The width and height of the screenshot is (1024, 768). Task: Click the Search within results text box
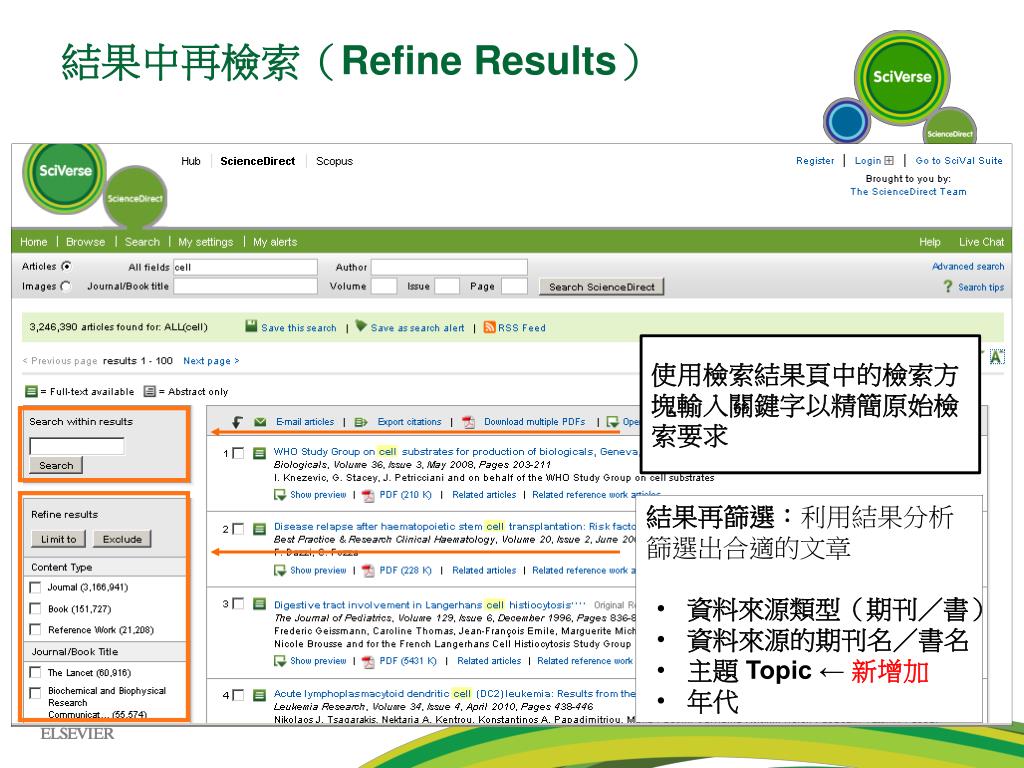coord(76,446)
